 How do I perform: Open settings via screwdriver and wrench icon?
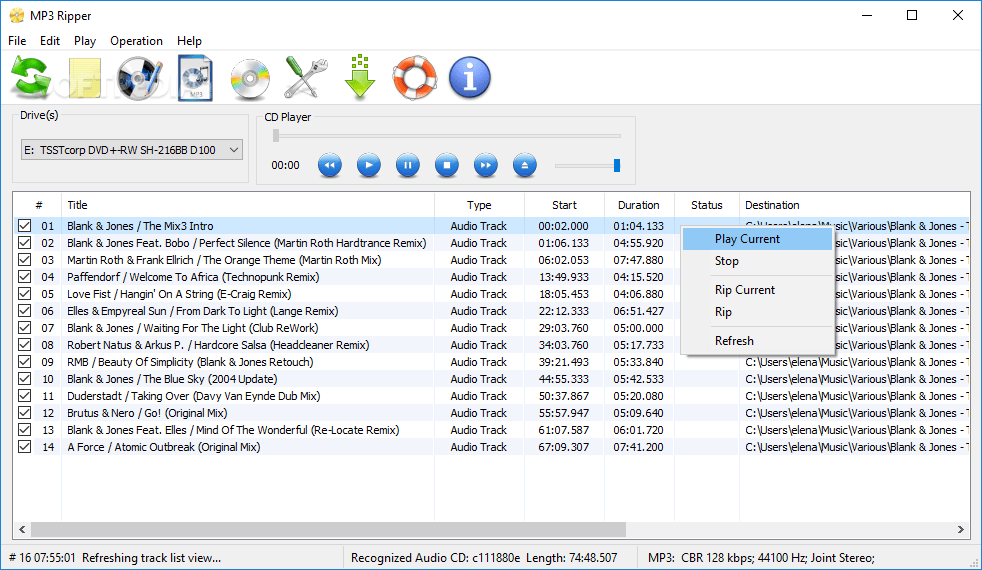[306, 78]
